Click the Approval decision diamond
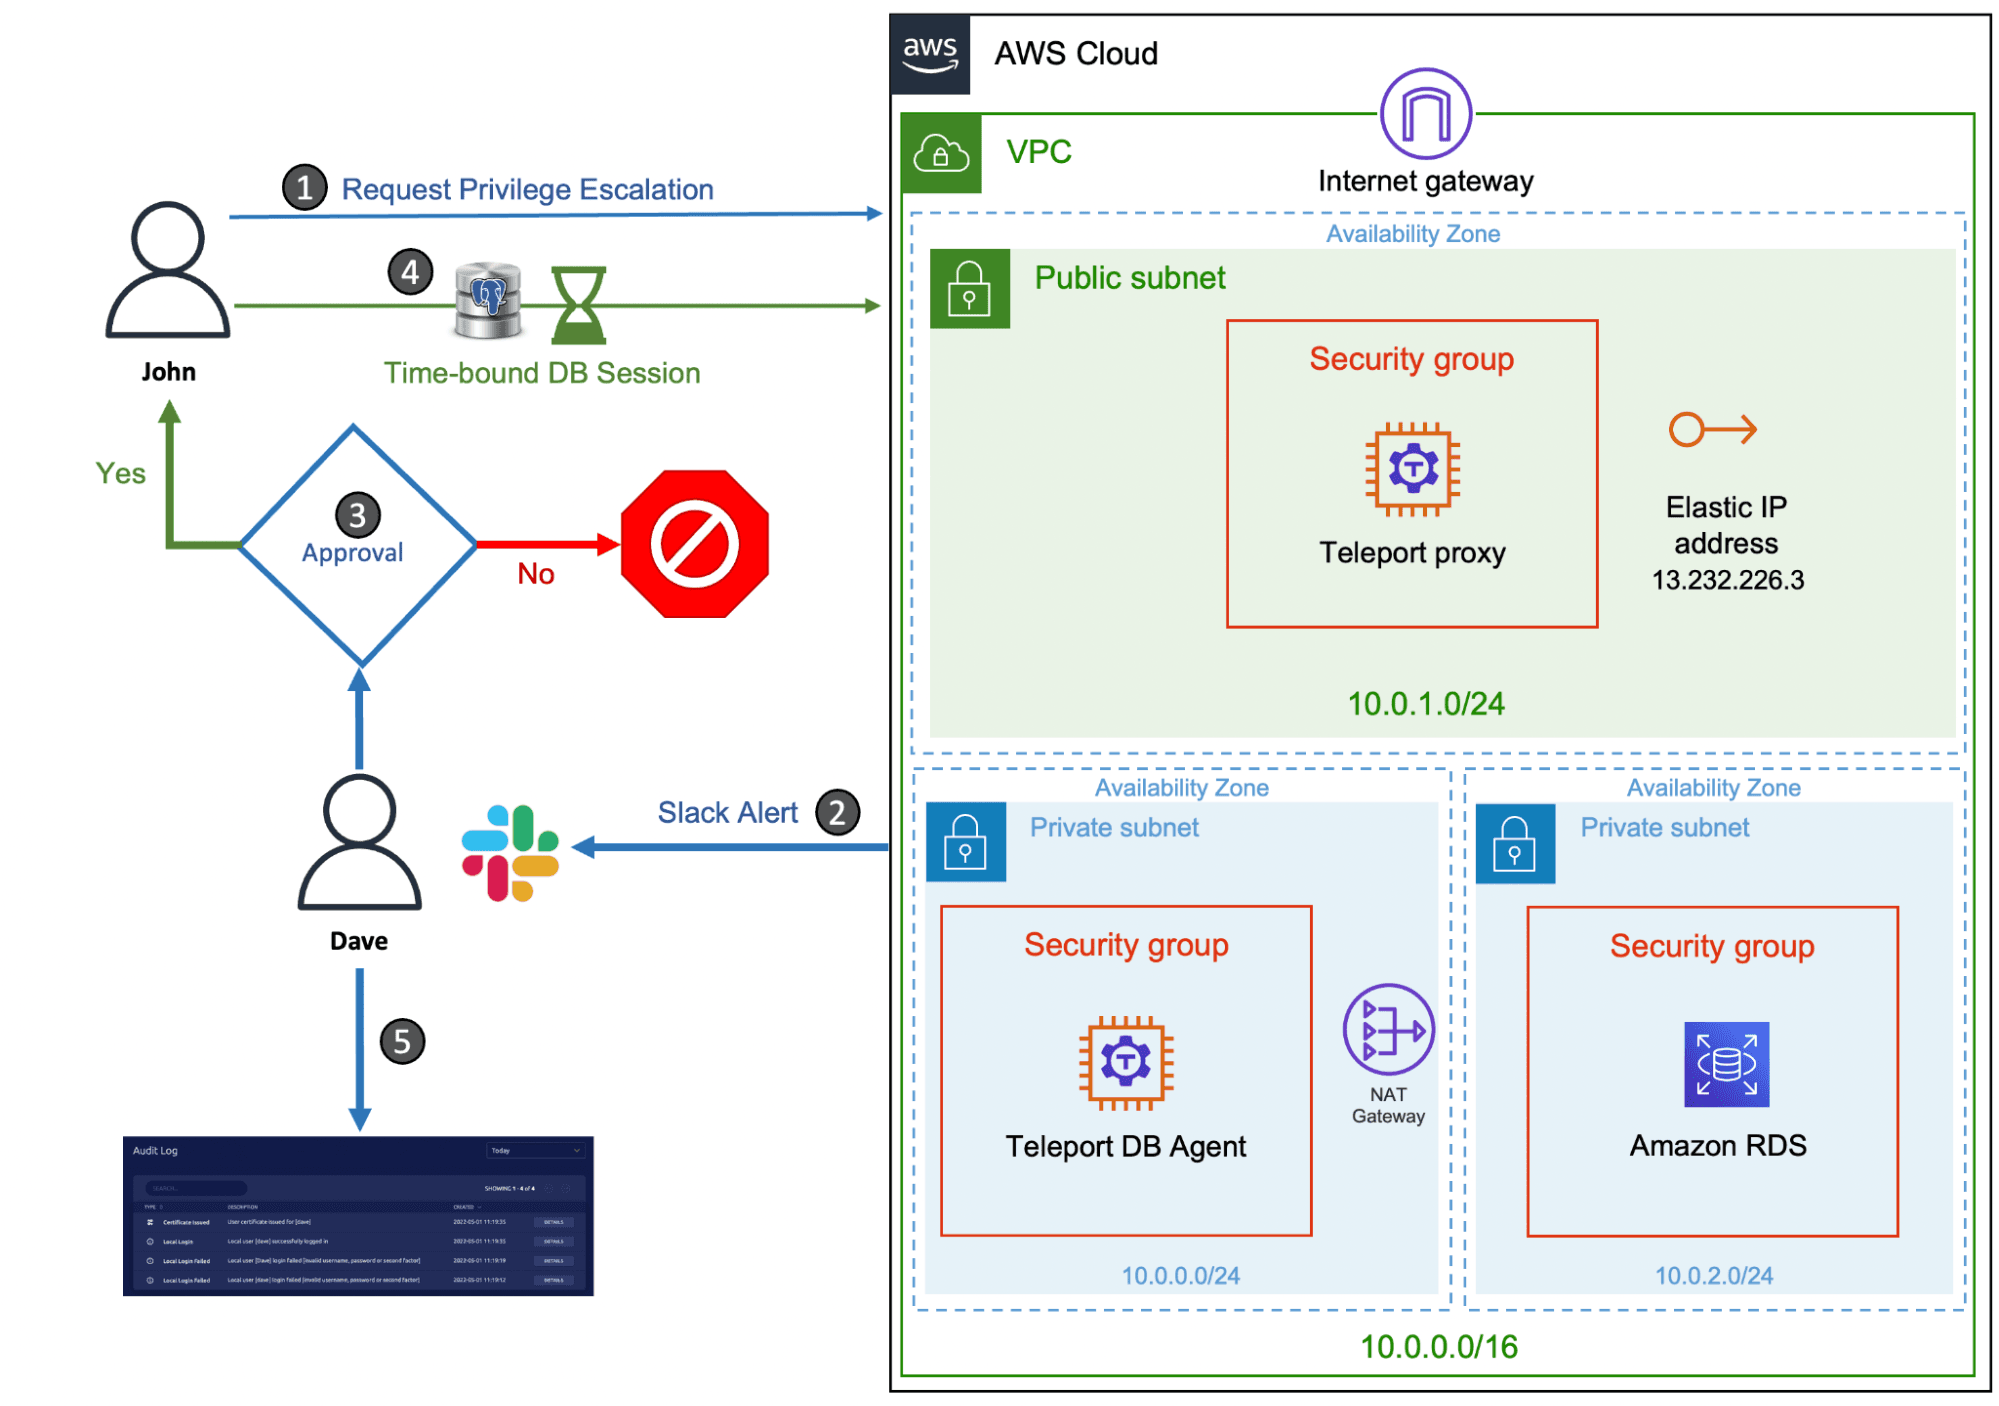1999x1406 pixels. pyautogui.click(x=357, y=545)
